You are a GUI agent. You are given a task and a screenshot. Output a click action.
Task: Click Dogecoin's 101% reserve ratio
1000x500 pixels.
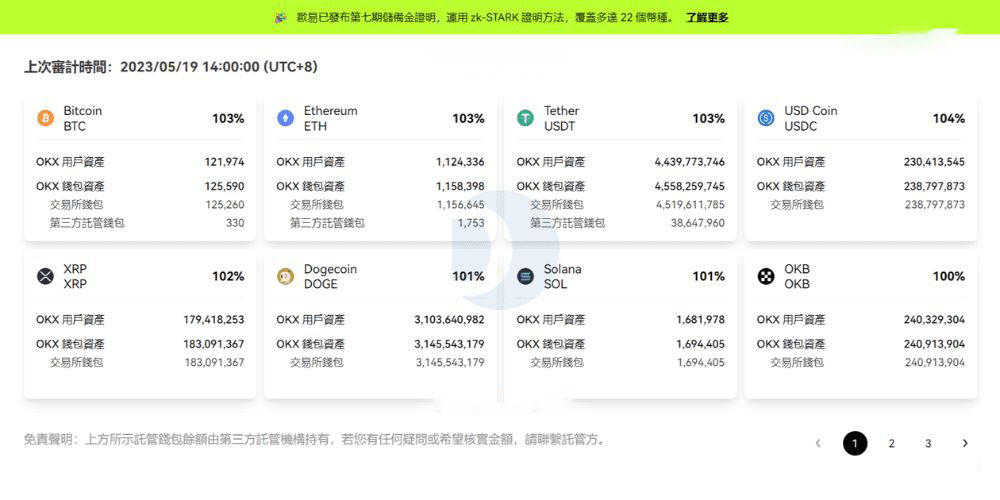coord(469,277)
